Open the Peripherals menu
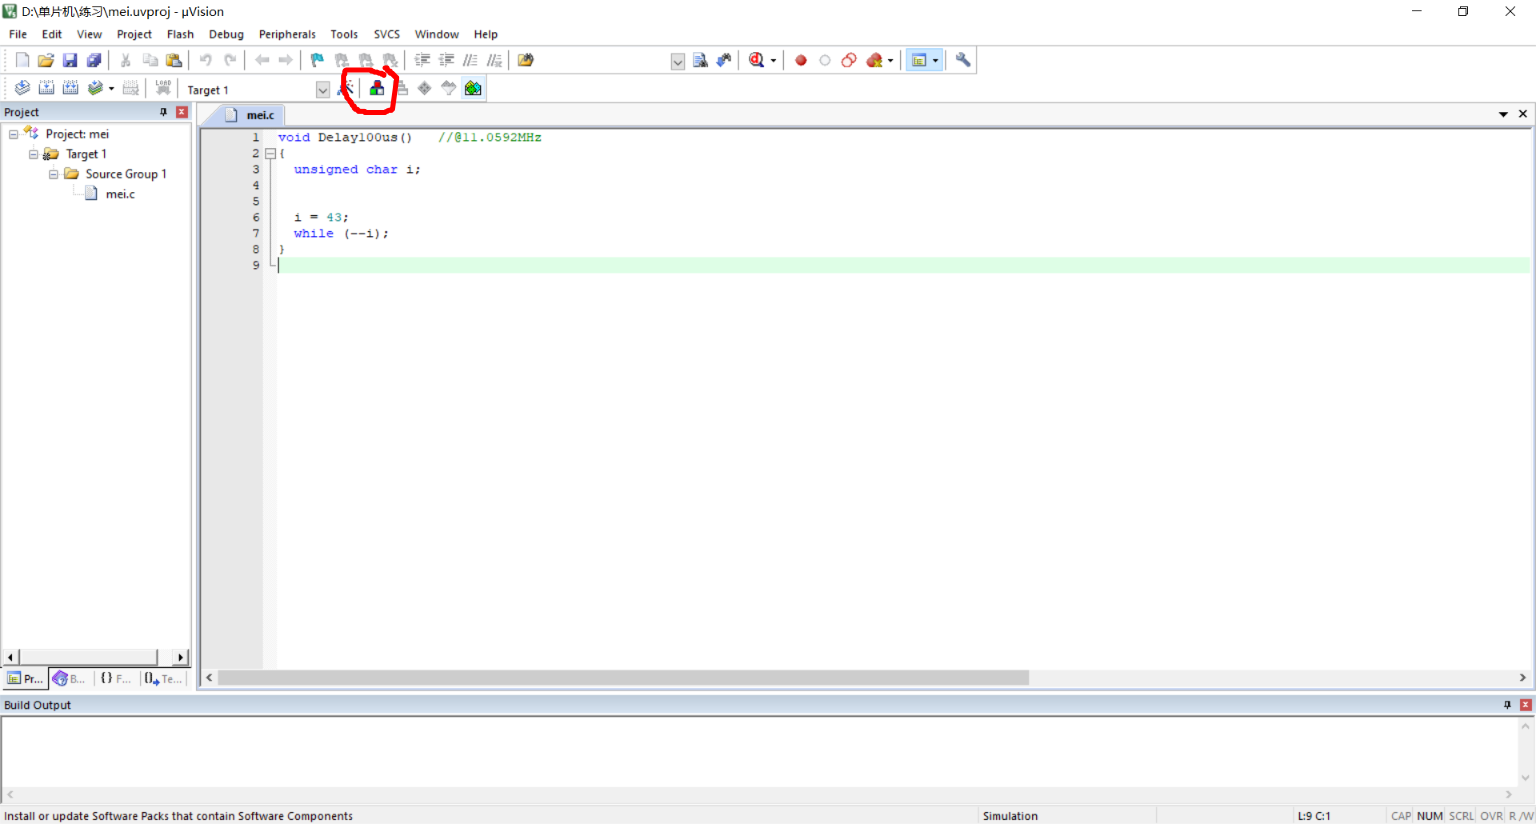 coord(287,33)
